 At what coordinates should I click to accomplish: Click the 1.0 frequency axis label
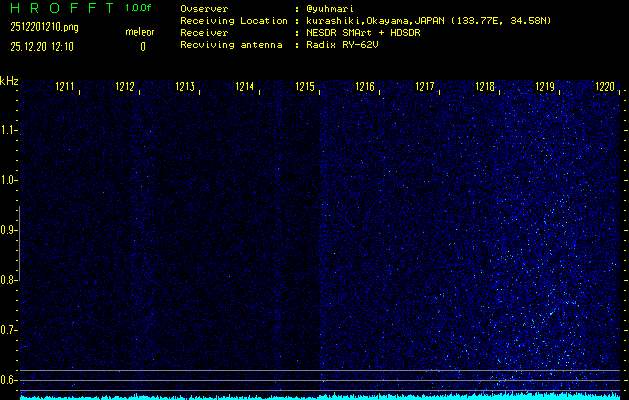(7, 180)
